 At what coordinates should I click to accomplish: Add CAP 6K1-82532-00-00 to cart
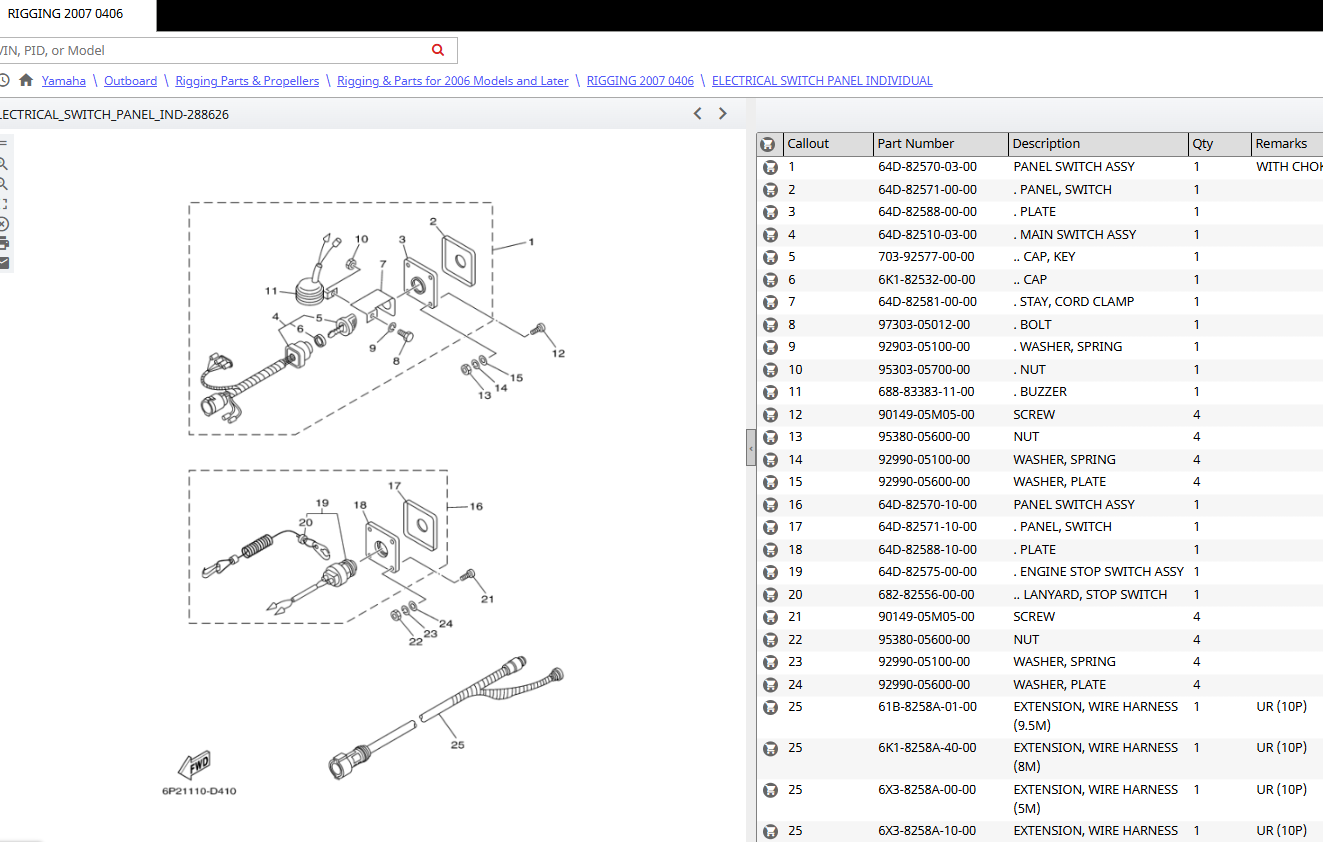[770, 280]
